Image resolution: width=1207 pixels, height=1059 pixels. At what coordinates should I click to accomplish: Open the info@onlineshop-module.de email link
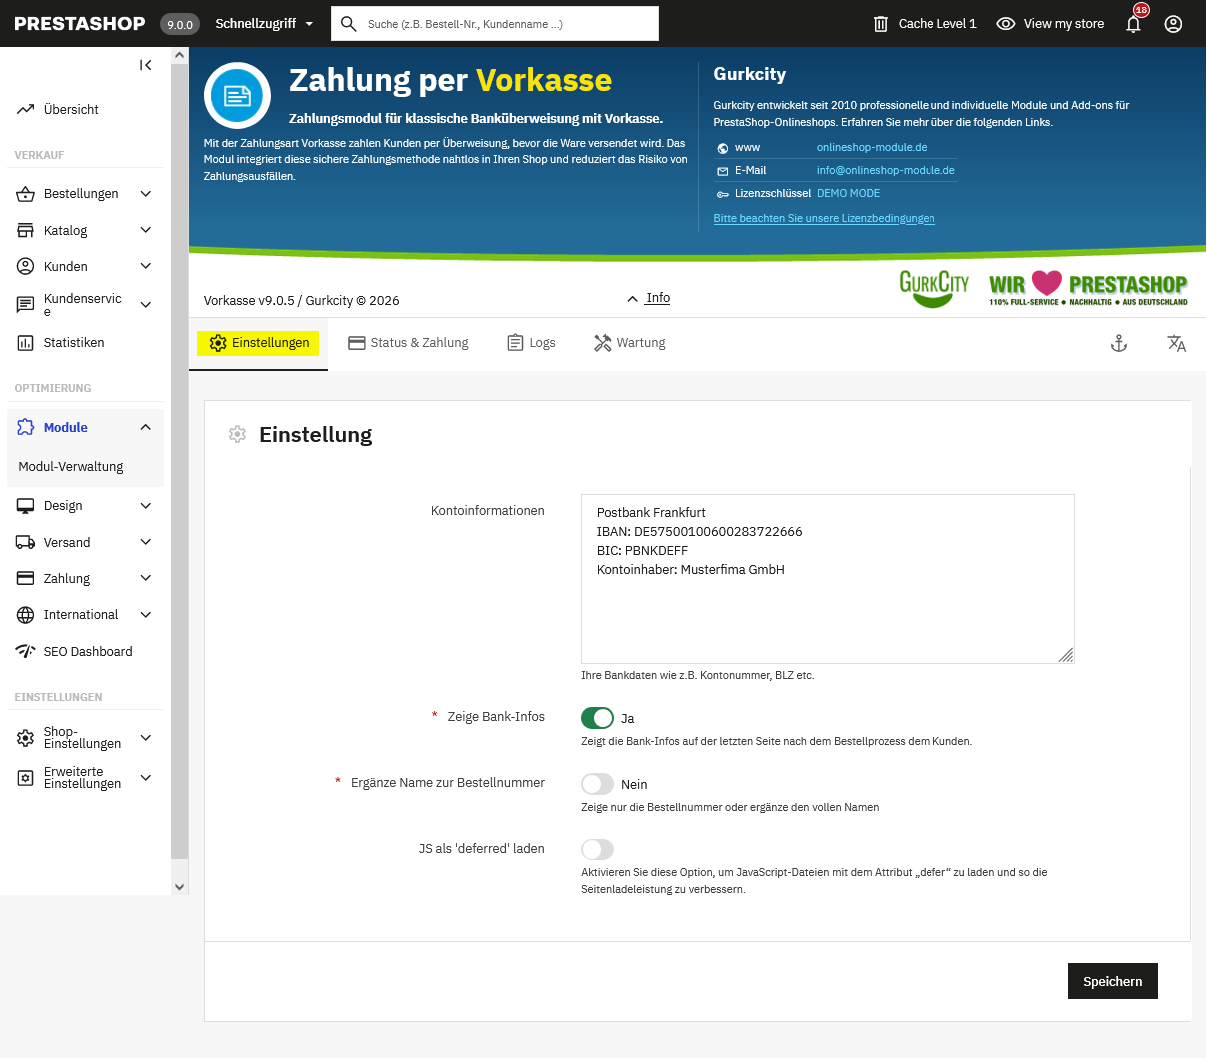[x=886, y=170]
